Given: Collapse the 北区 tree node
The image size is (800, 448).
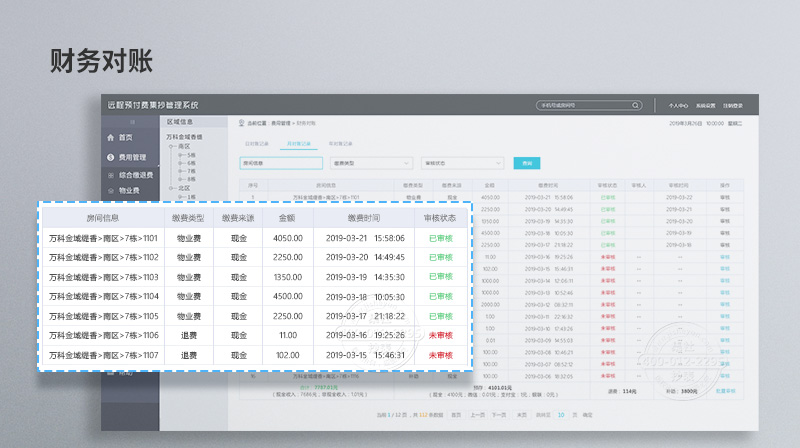Looking at the screenshot, I should point(171,187).
